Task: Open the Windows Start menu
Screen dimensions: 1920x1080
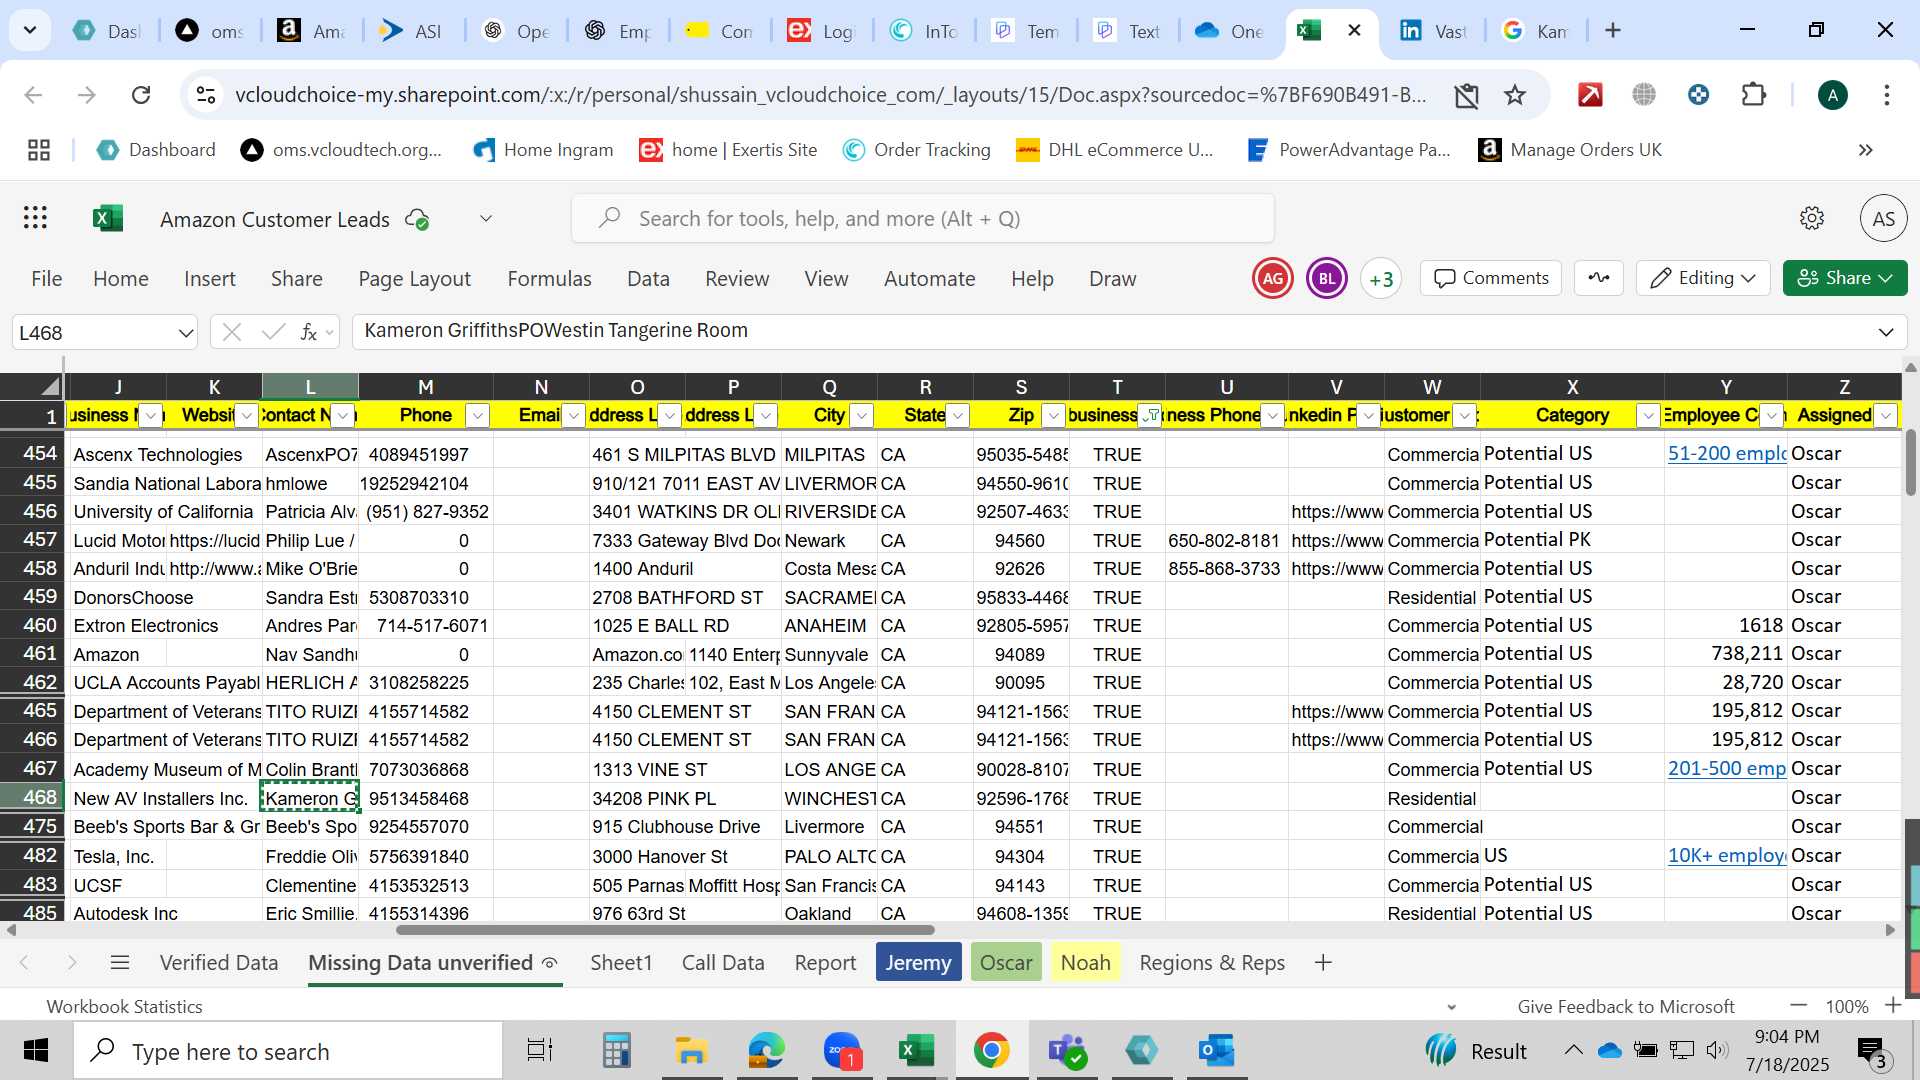Action: coord(36,1051)
